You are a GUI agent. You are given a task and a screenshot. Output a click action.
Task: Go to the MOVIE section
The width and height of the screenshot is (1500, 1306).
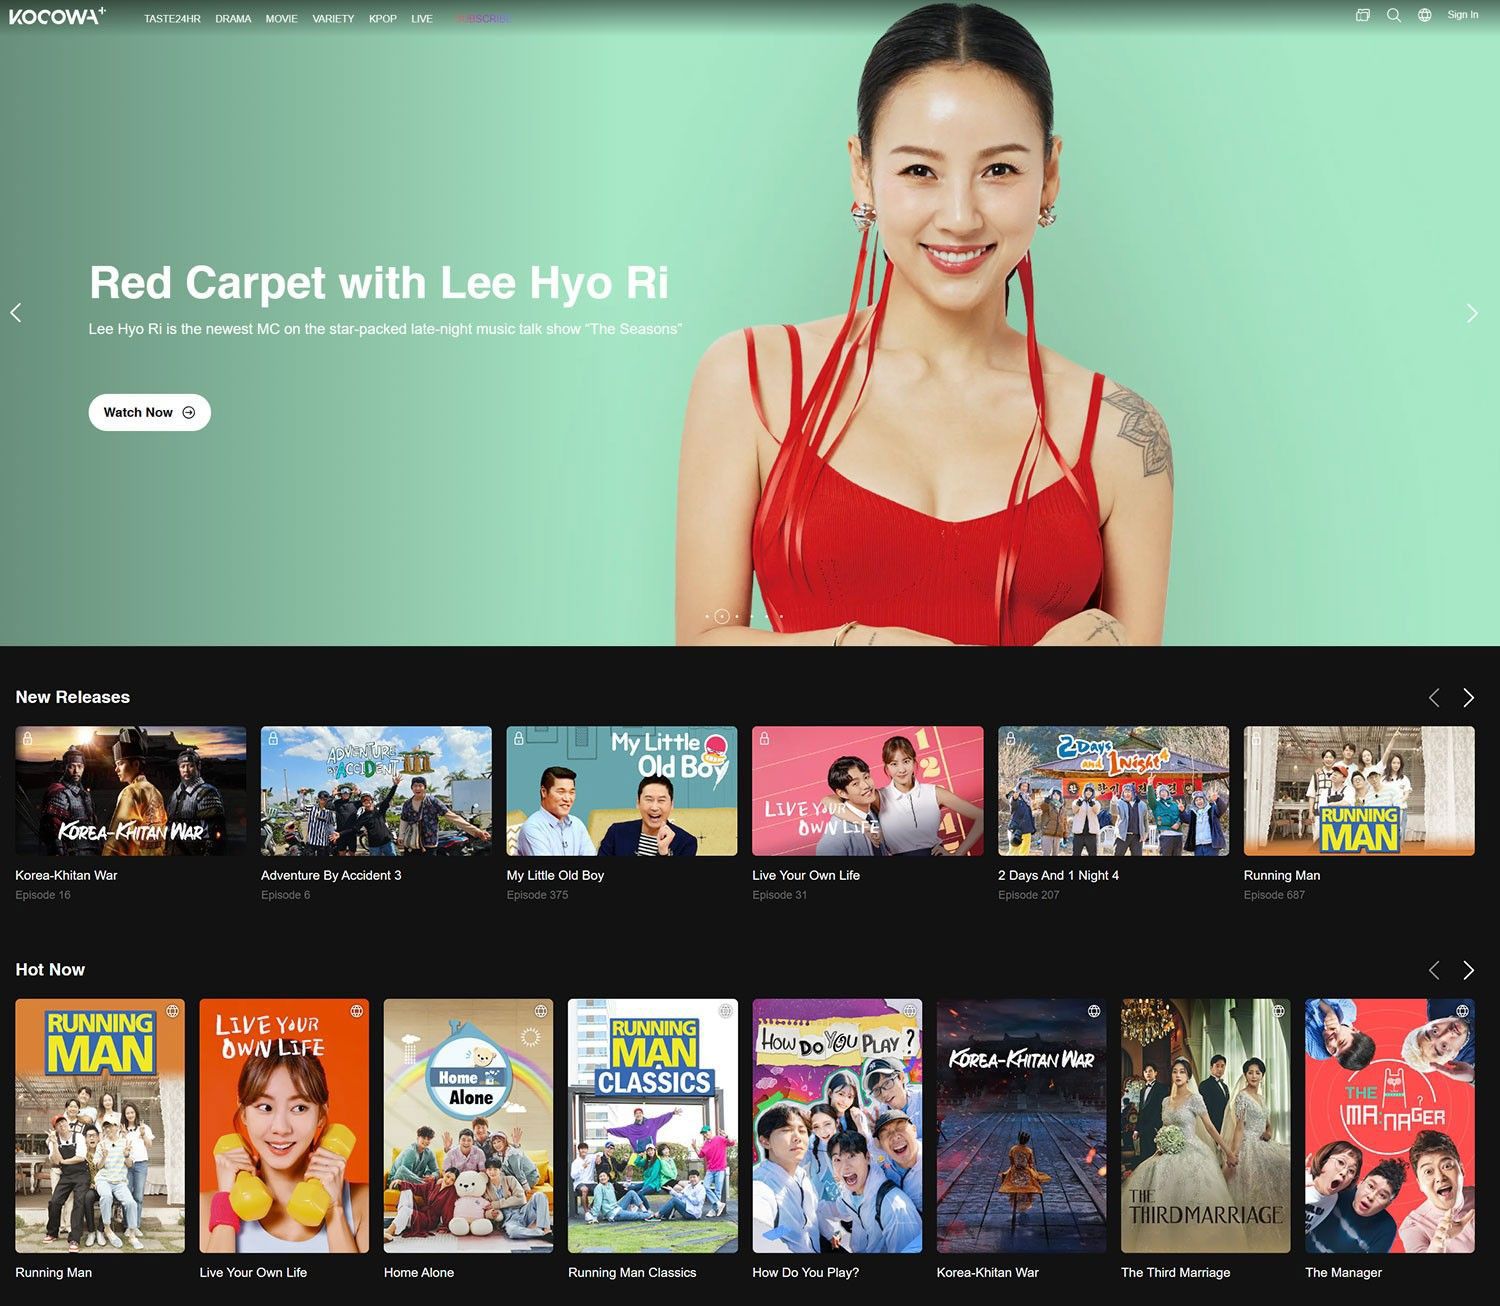pyautogui.click(x=281, y=19)
